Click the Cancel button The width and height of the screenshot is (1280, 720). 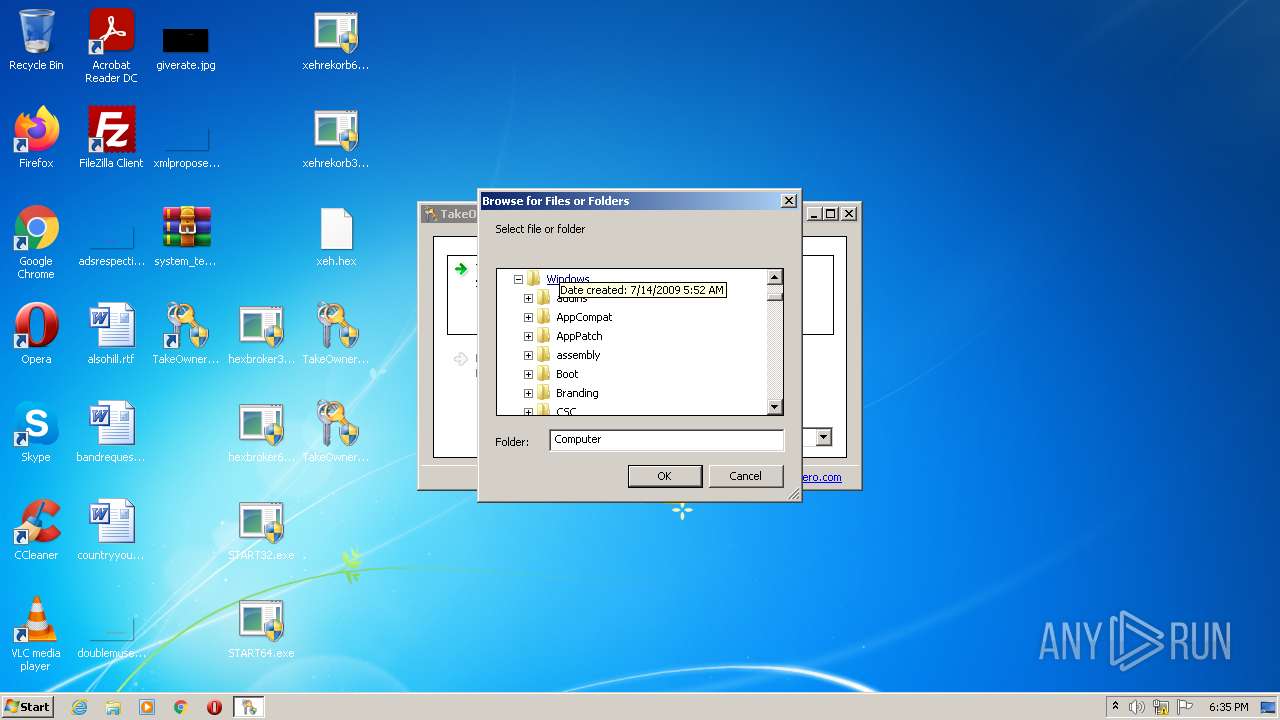click(745, 476)
